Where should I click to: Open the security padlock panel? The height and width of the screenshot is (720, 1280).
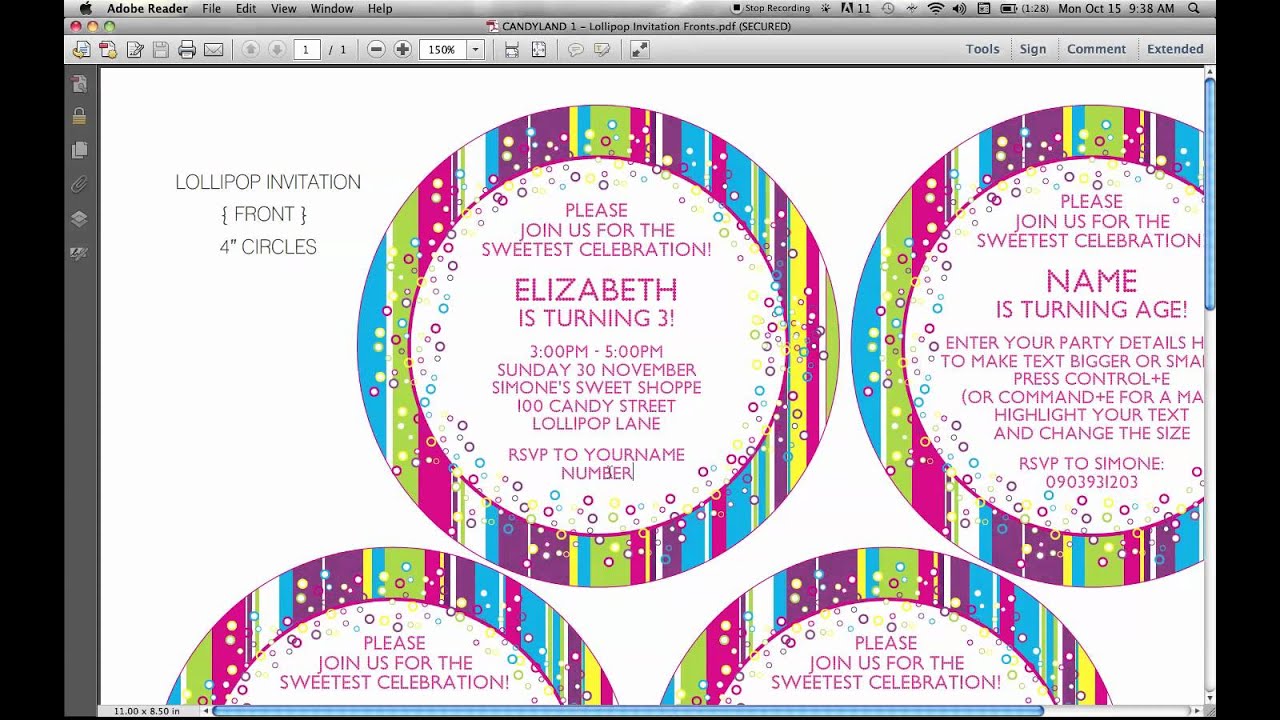pyautogui.click(x=79, y=117)
